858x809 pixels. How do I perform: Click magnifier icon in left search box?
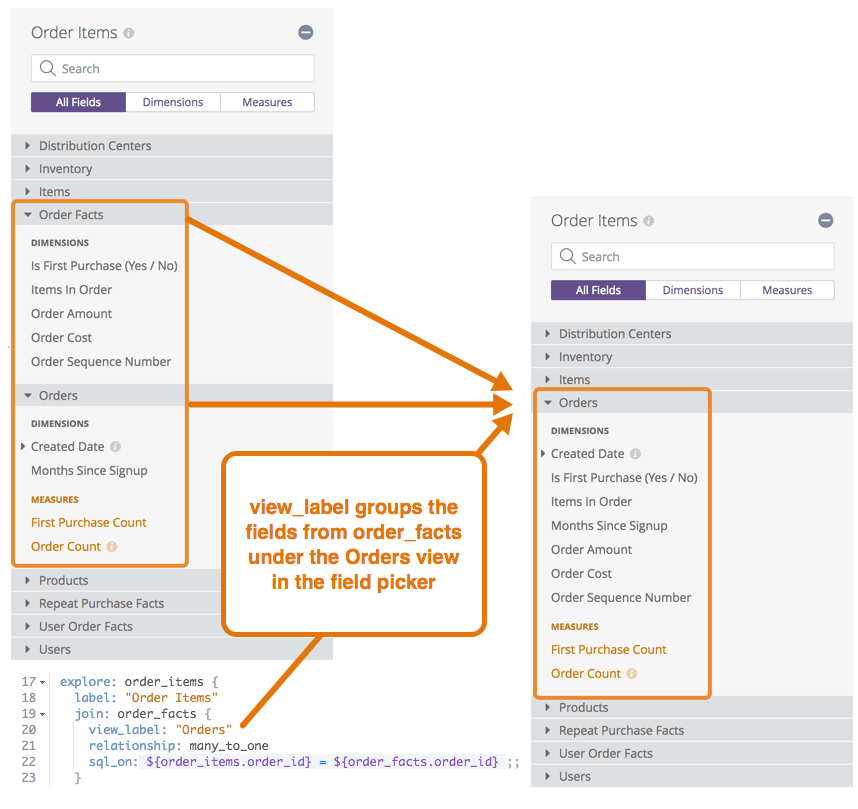[48, 68]
